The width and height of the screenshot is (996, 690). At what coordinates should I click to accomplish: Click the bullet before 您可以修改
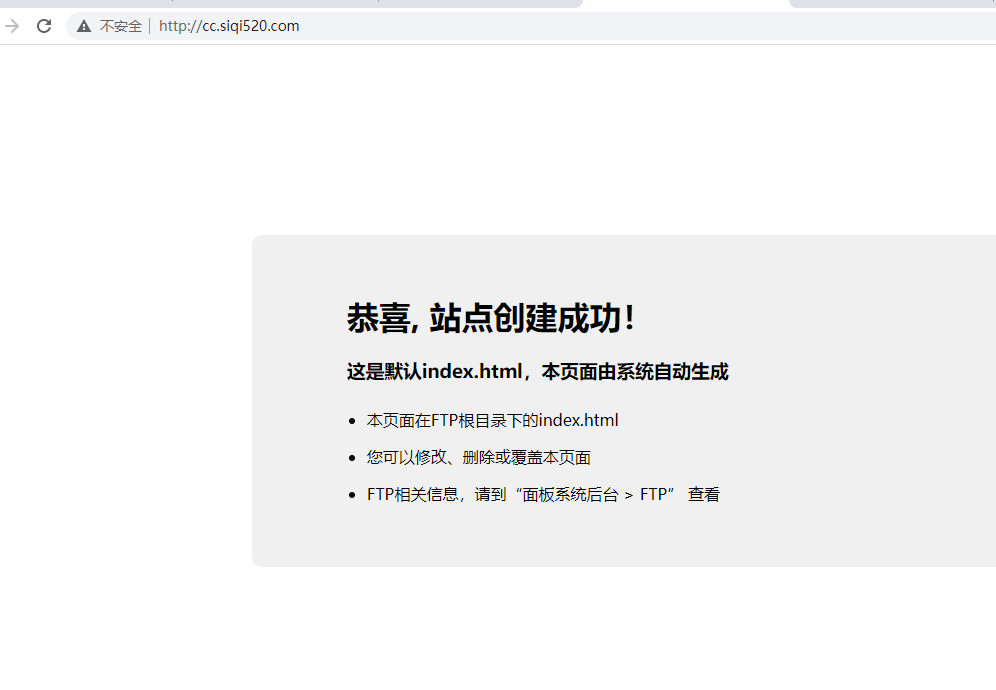pos(352,459)
